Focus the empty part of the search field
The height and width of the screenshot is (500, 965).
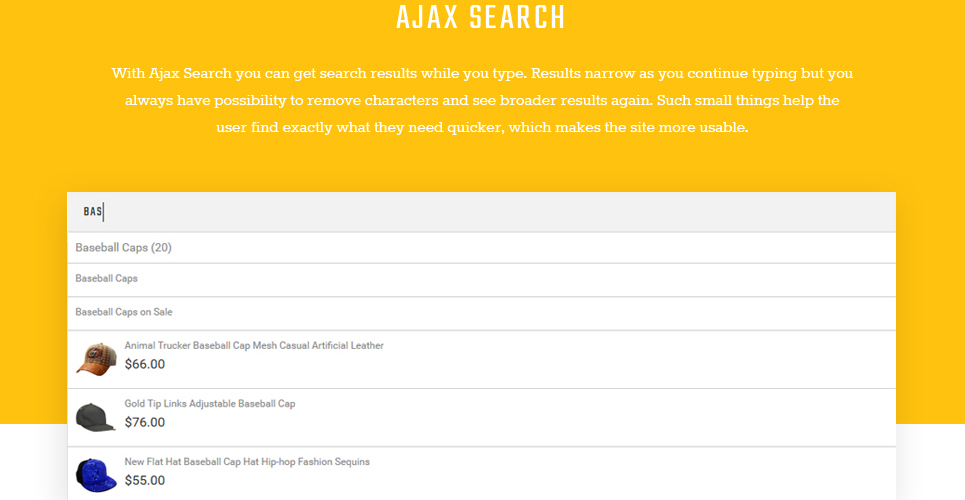(499, 212)
